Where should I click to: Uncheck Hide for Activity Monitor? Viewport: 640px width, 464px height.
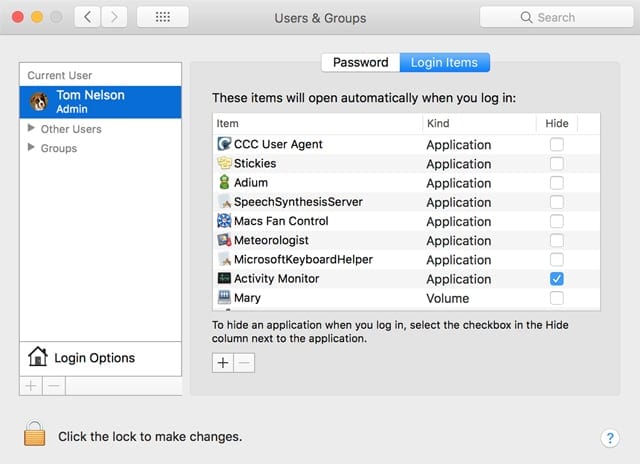[557, 279]
